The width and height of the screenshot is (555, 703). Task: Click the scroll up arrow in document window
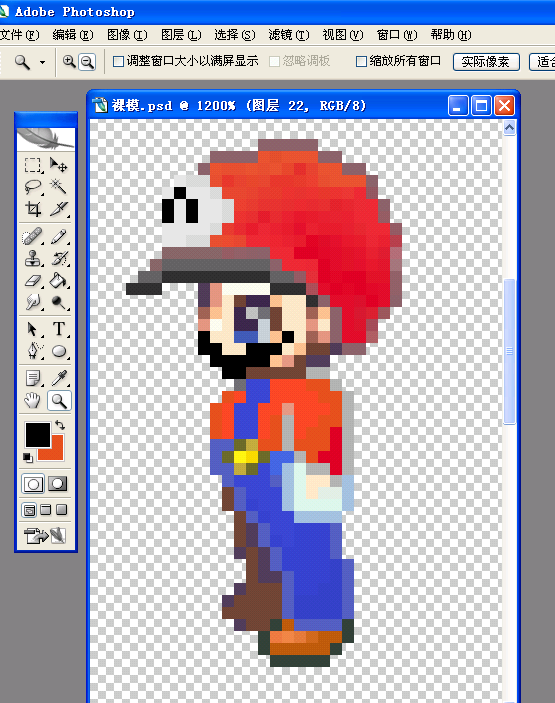510,128
